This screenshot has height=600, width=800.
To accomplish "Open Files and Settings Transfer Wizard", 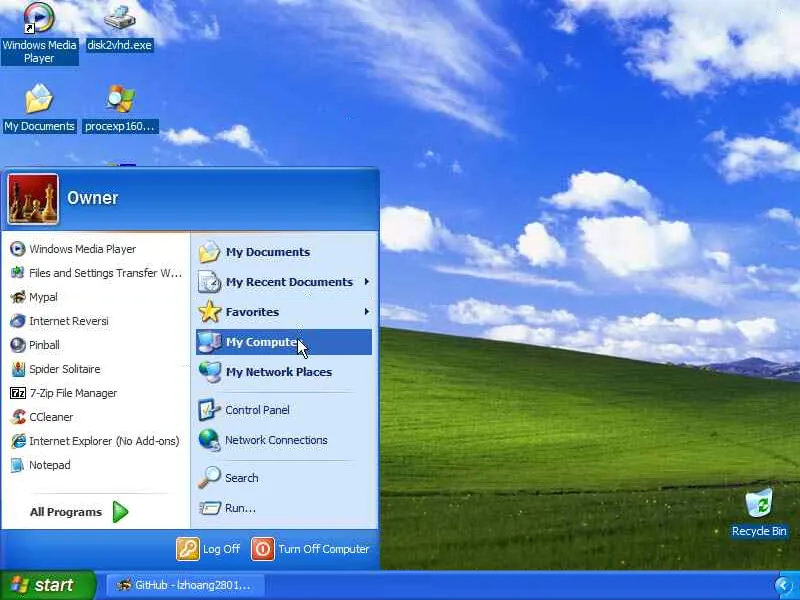I will pos(95,273).
